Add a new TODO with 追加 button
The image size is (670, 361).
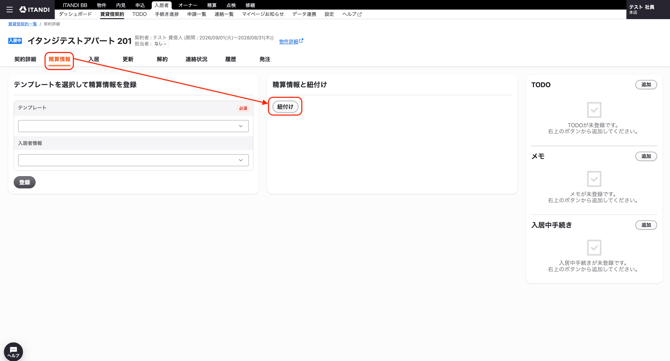(646, 85)
